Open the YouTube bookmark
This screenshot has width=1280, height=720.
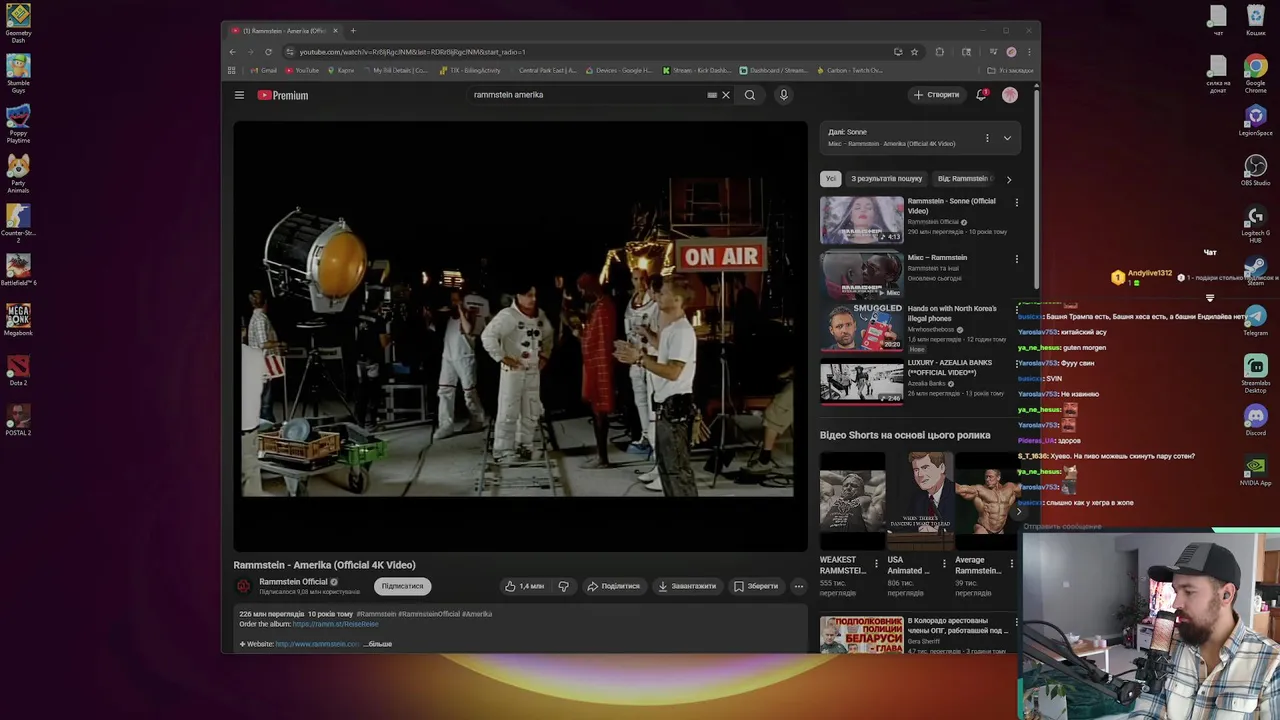pyautogui.click(x=302, y=71)
